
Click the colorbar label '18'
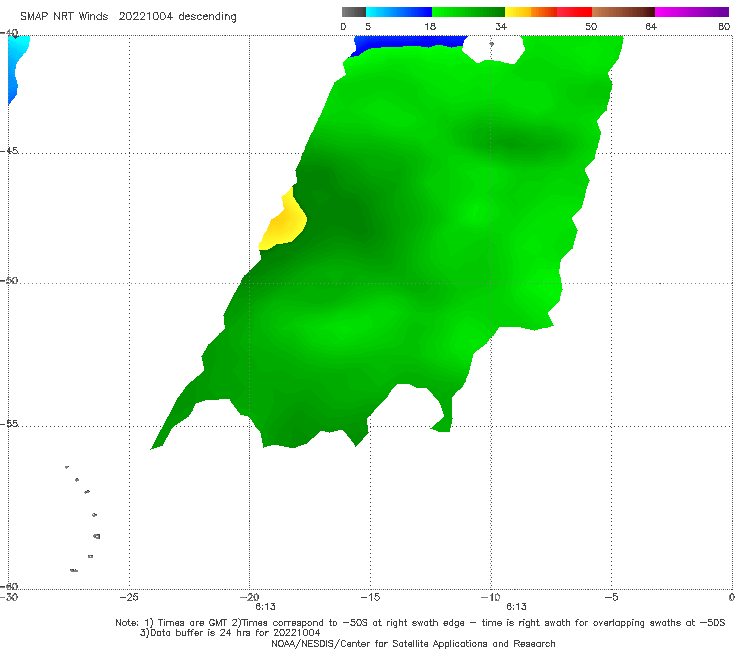pos(430,26)
